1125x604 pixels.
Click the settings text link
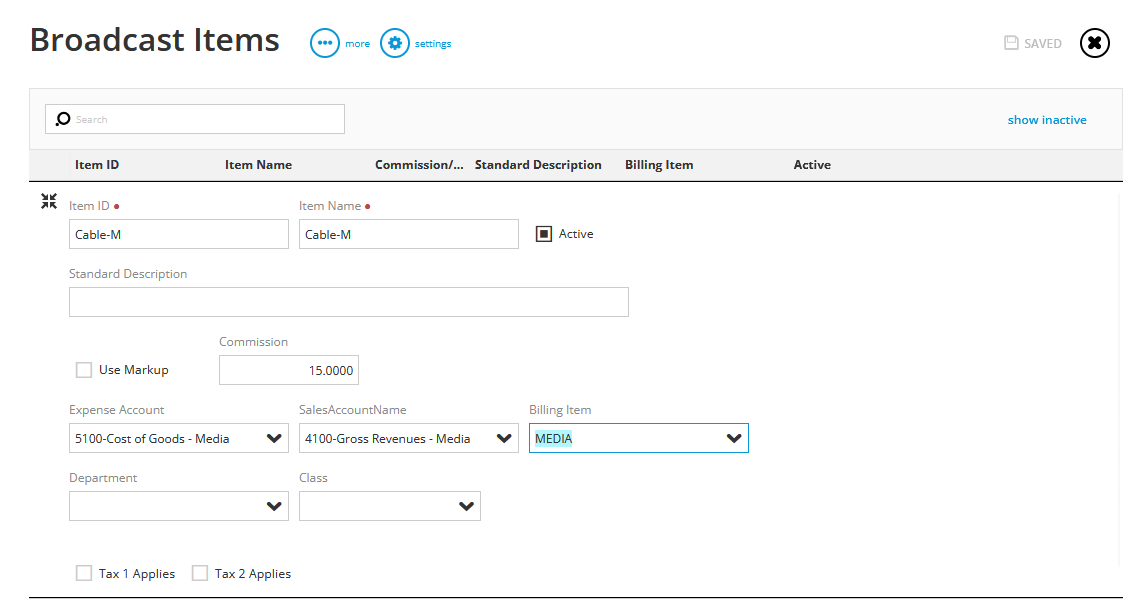coord(433,44)
